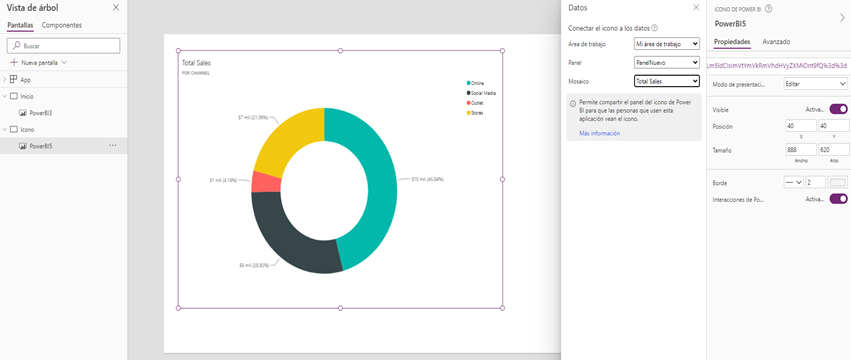Click the Borde thickness input field
The height and width of the screenshot is (360, 851).
point(816,182)
